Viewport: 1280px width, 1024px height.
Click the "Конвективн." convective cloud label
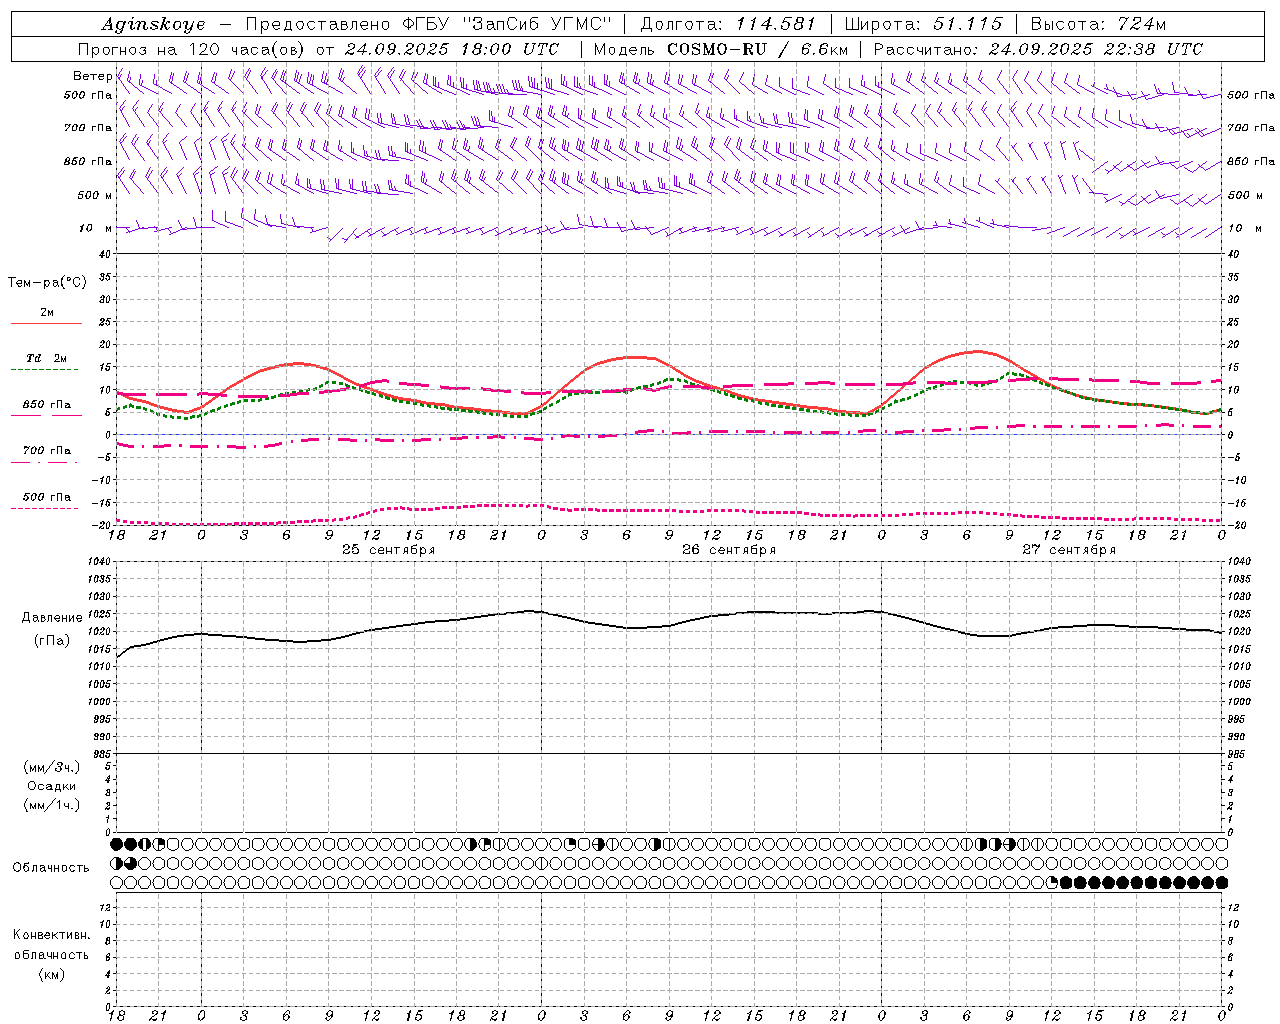point(51,935)
